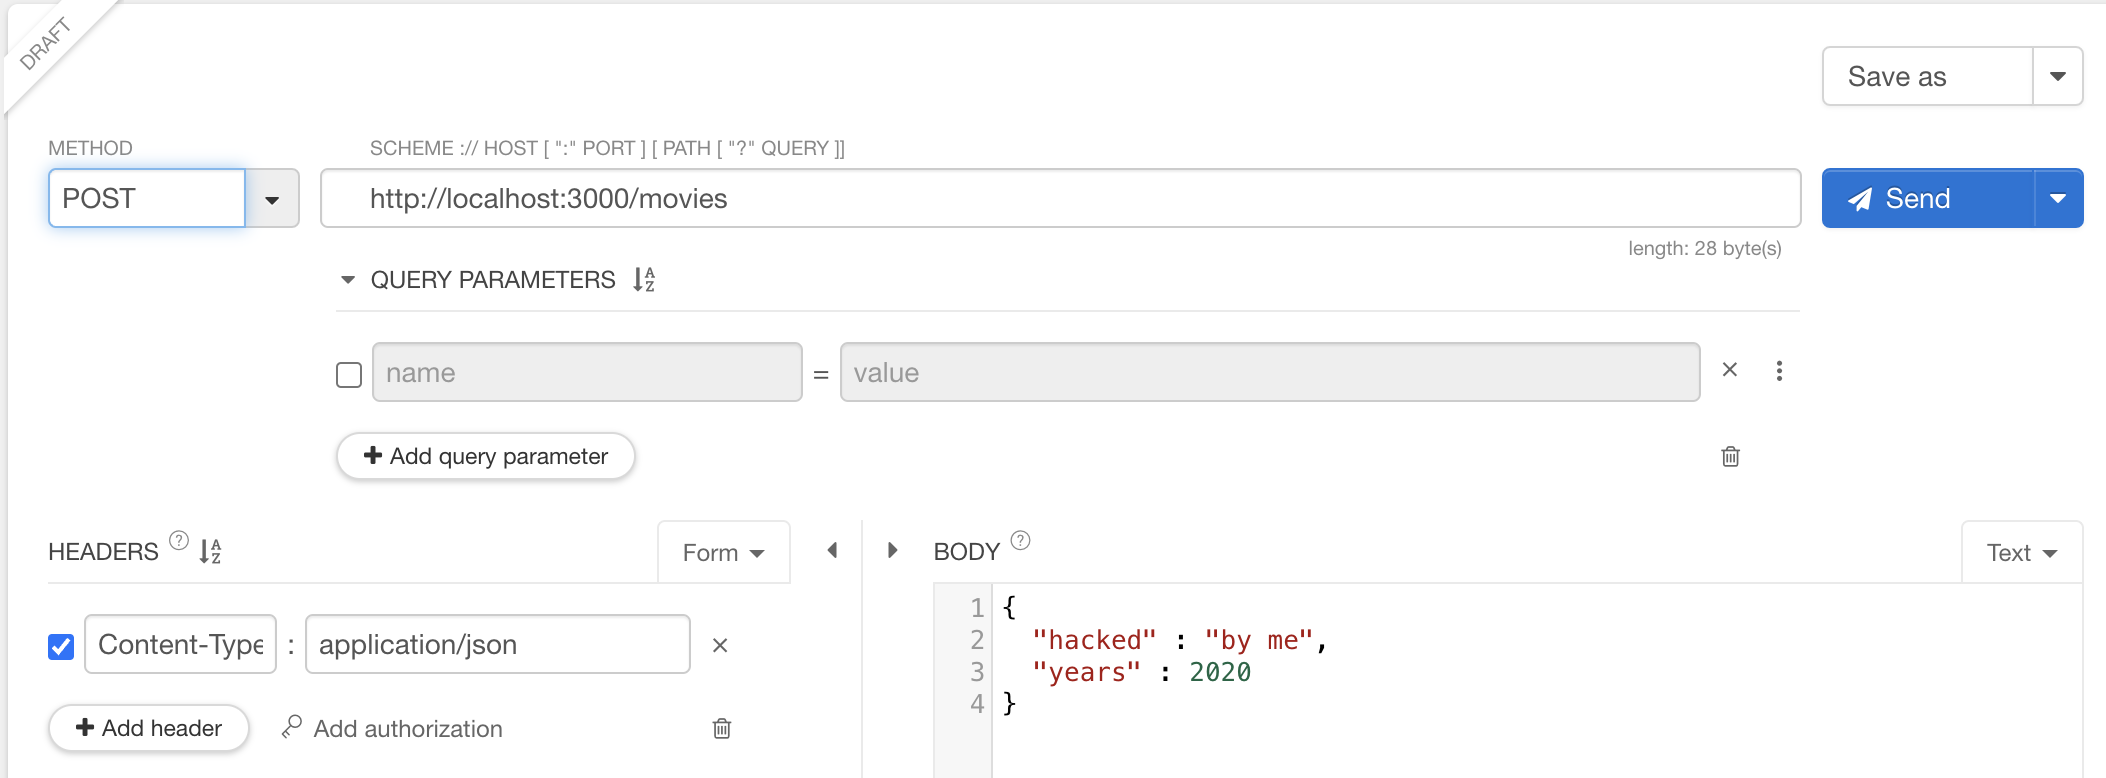This screenshot has width=2106, height=778.
Task: Focus the POST method field
Action: [147, 198]
